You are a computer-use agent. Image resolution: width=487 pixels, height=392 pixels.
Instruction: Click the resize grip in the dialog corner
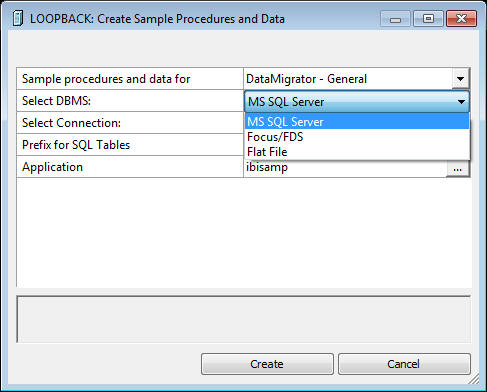474,379
